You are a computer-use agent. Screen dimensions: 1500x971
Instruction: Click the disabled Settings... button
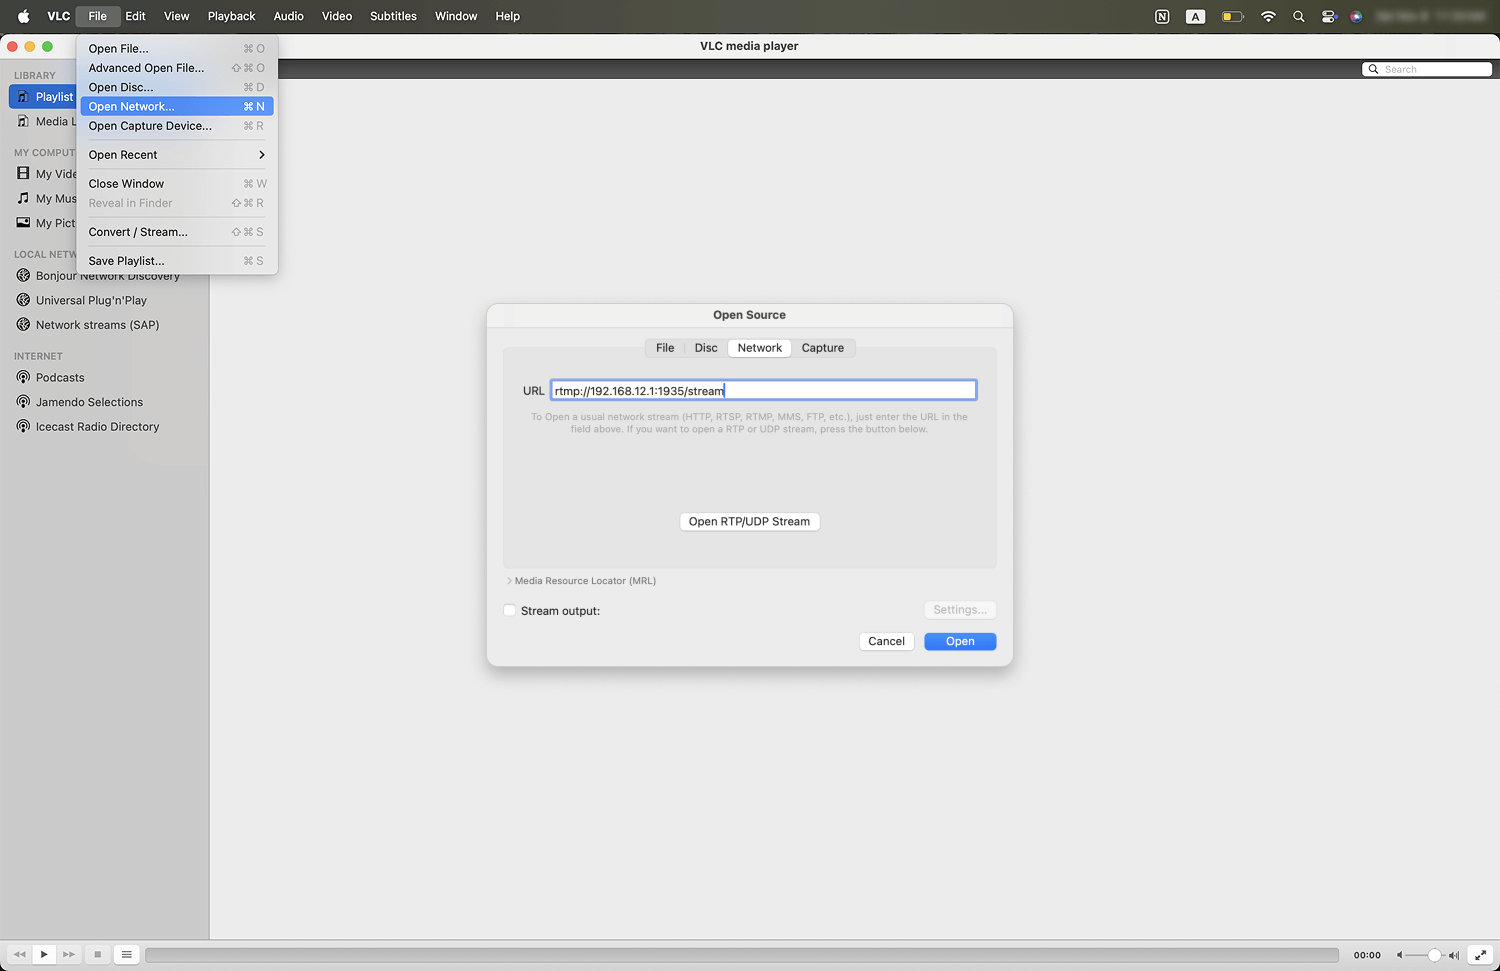(960, 610)
